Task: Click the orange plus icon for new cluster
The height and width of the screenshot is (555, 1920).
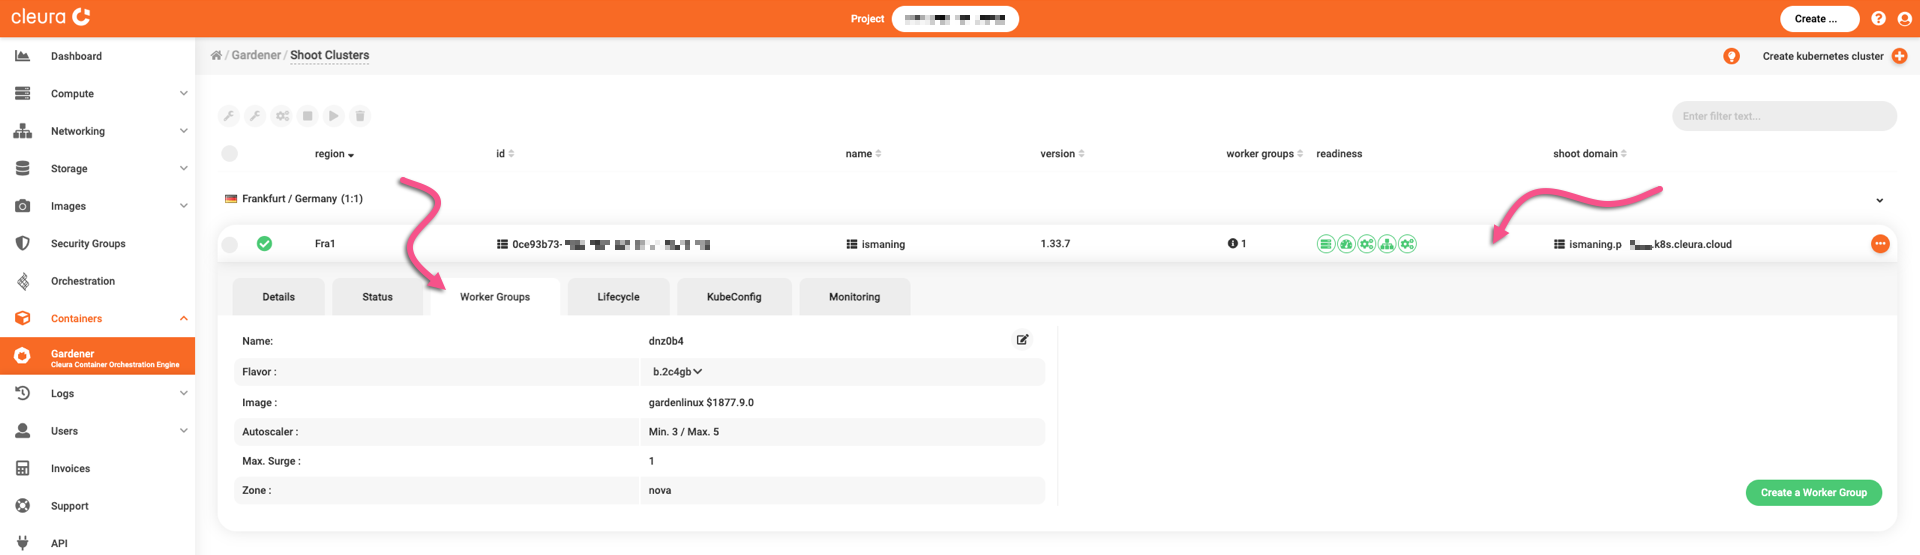Action: [x=1899, y=56]
